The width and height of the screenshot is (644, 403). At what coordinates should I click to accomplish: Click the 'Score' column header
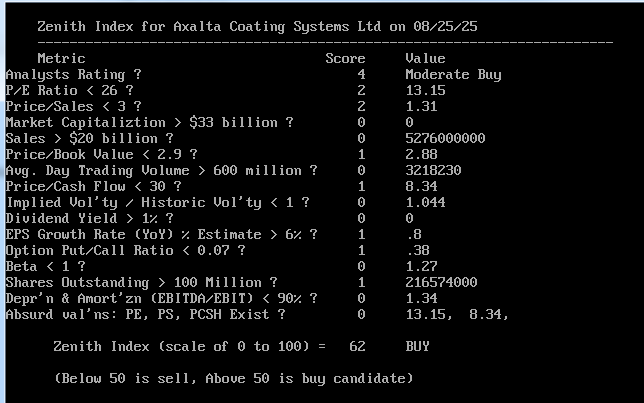coord(345,58)
